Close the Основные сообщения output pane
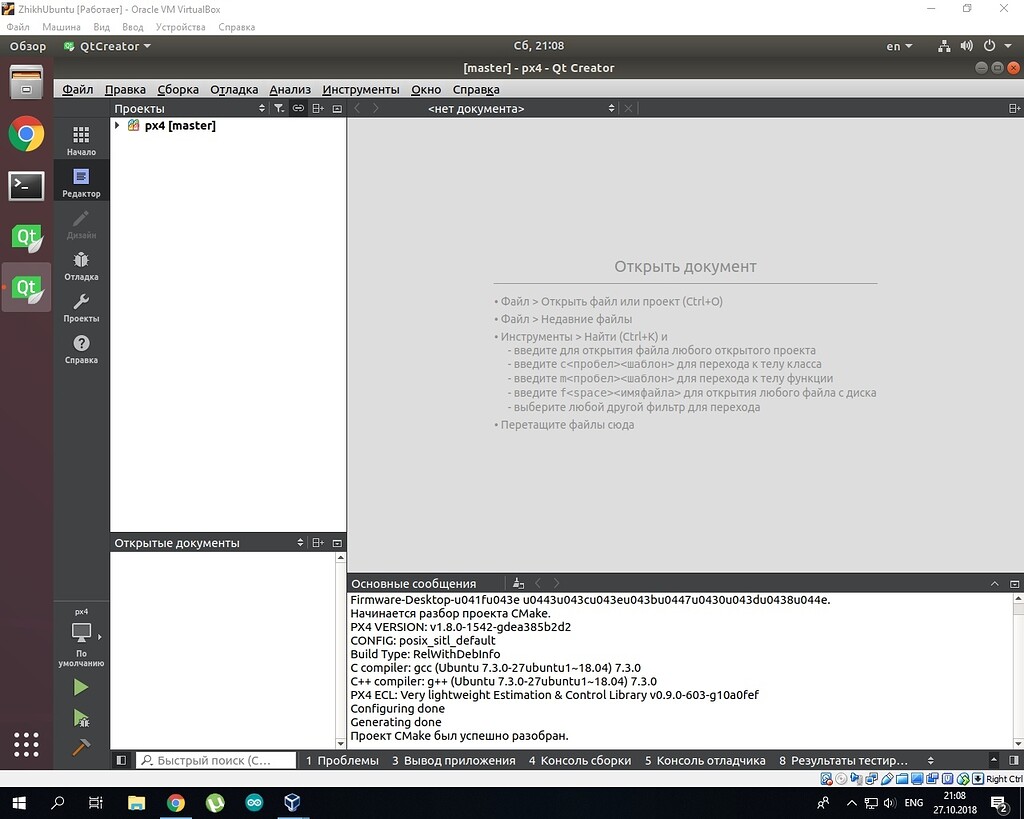 point(1014,583)
